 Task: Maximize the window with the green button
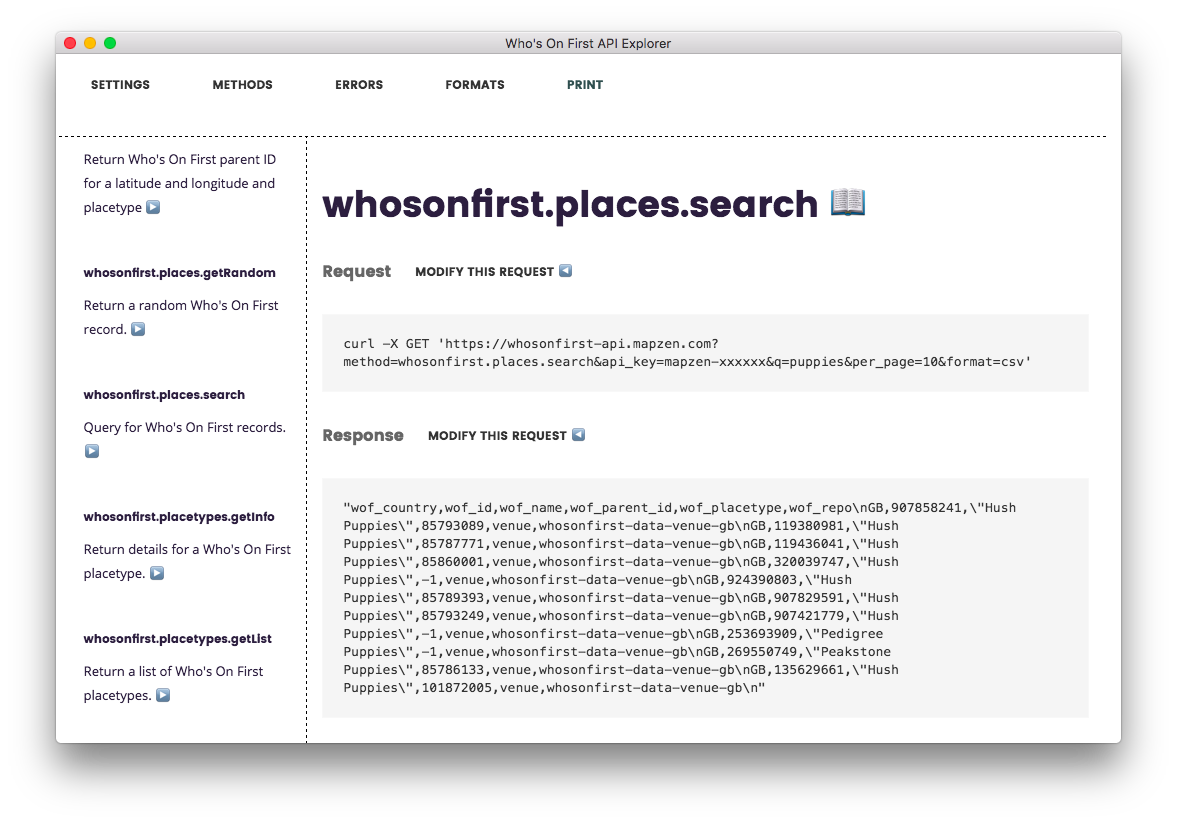click(x=110, y=44)
